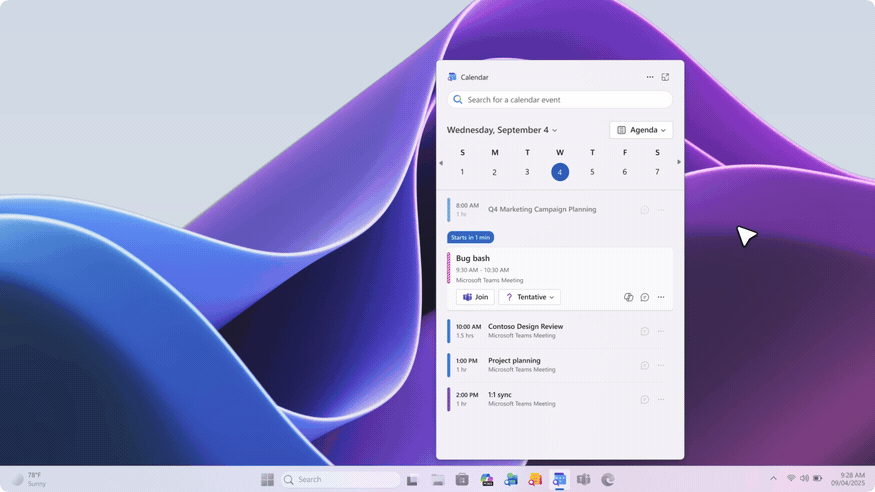The image size is (875, 492).
Task: More options for Q4 Marketing Campaign Planning
Action: 661,210
